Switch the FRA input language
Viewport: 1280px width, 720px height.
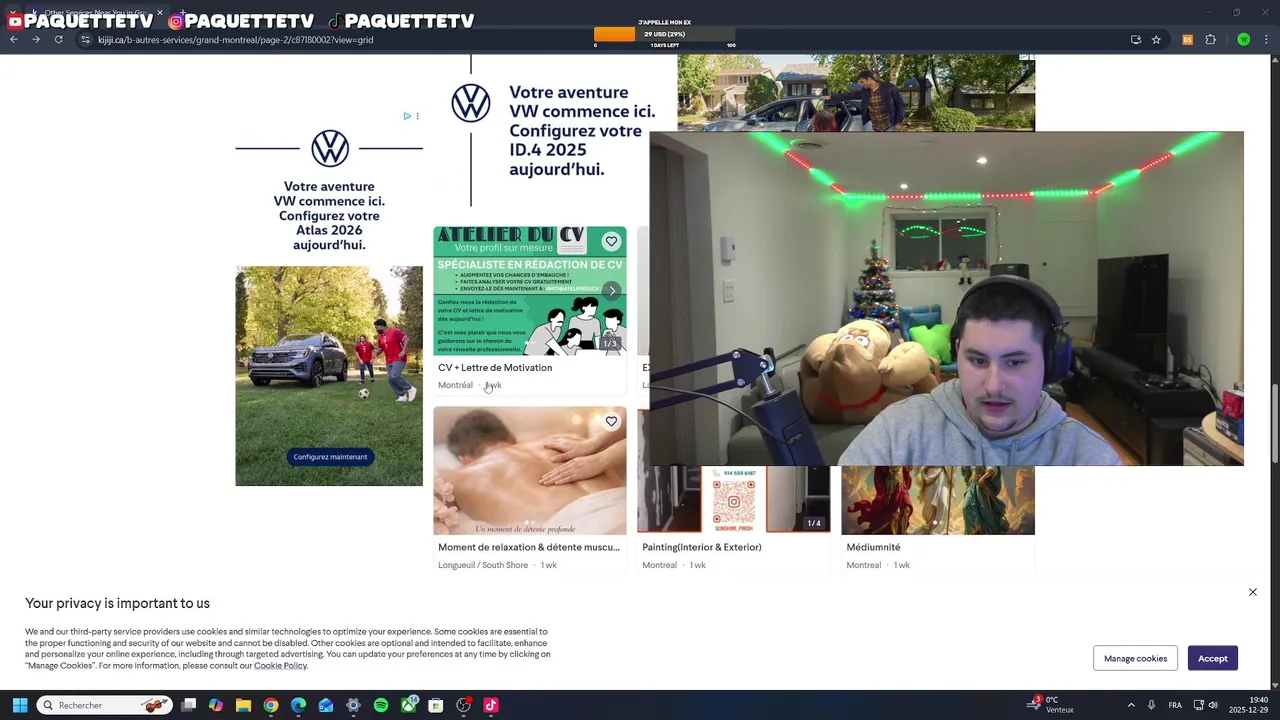(x=1175, y=705)
